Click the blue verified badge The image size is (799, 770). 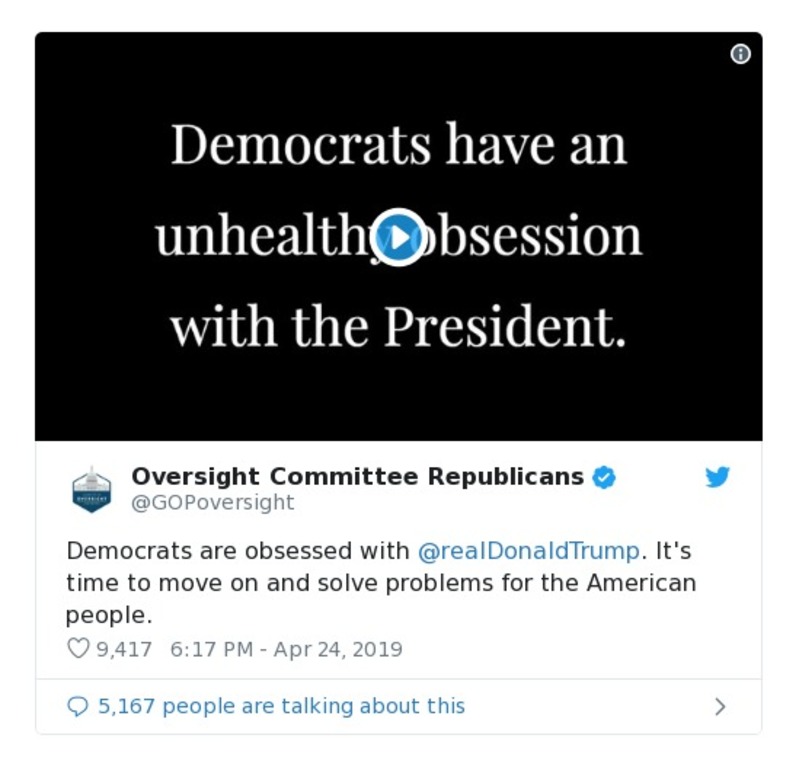point(604,477)
